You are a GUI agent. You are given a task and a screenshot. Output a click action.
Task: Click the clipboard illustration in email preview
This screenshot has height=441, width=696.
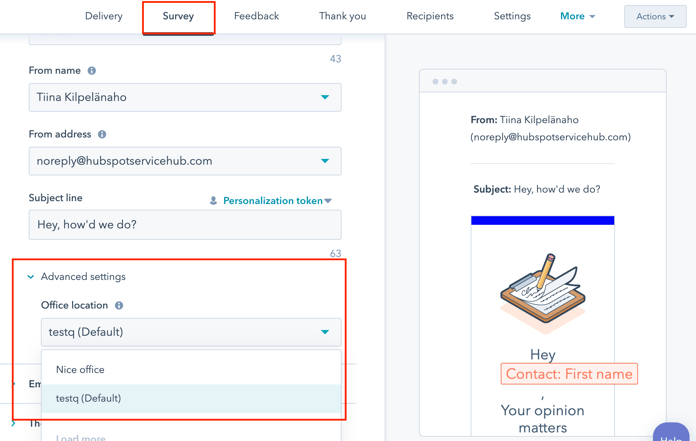tap(542, 293)
